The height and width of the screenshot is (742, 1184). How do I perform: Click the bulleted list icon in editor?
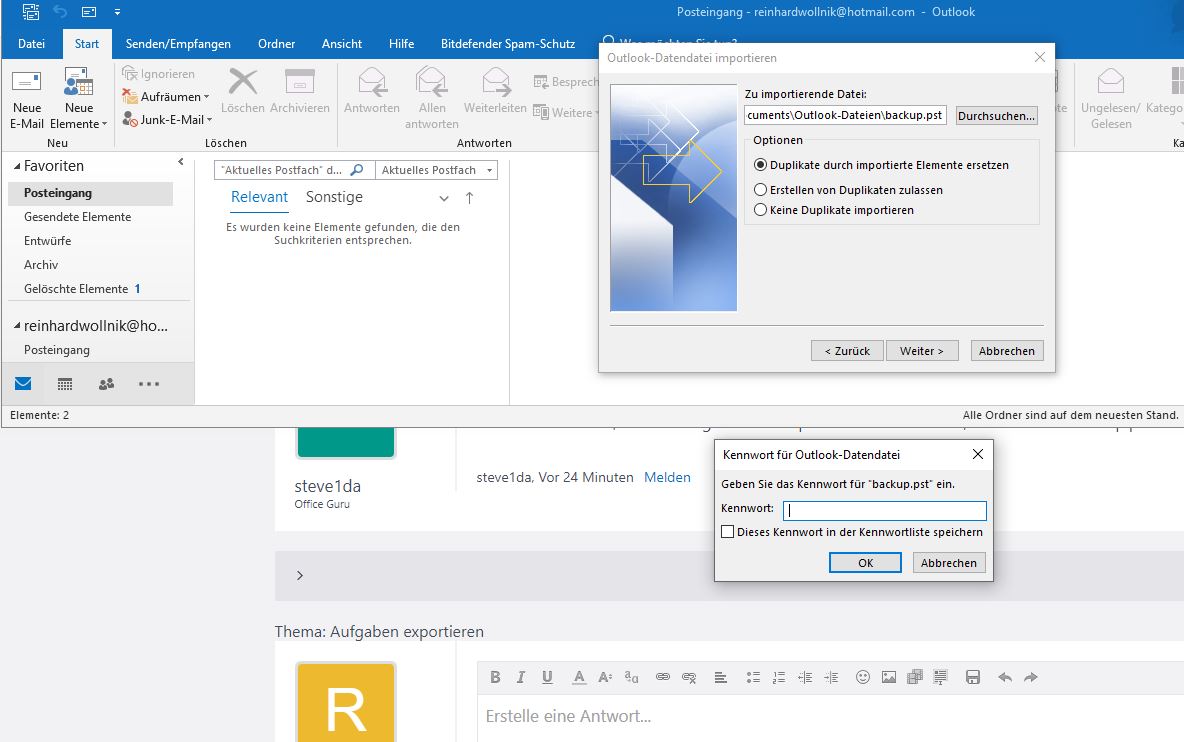[753, 677]
